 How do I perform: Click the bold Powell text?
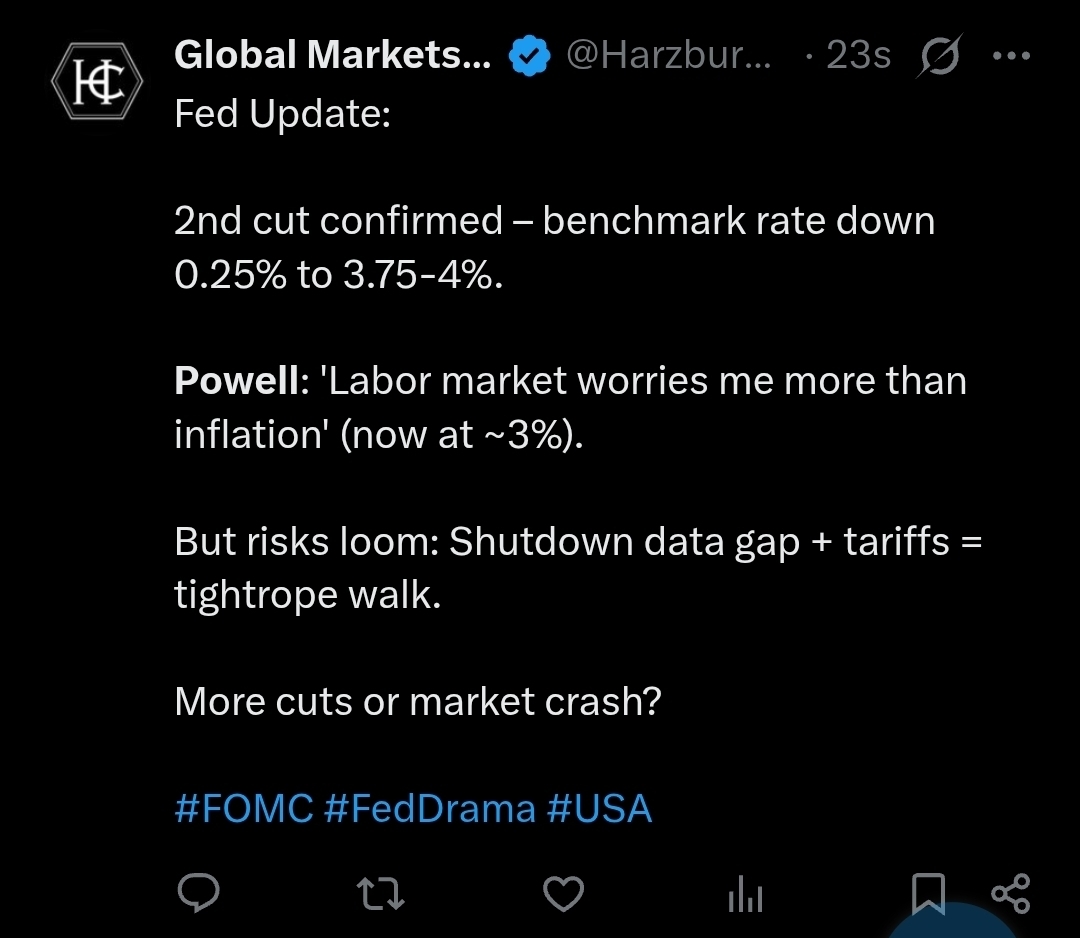pyautogui.click(x=236, y=381)
